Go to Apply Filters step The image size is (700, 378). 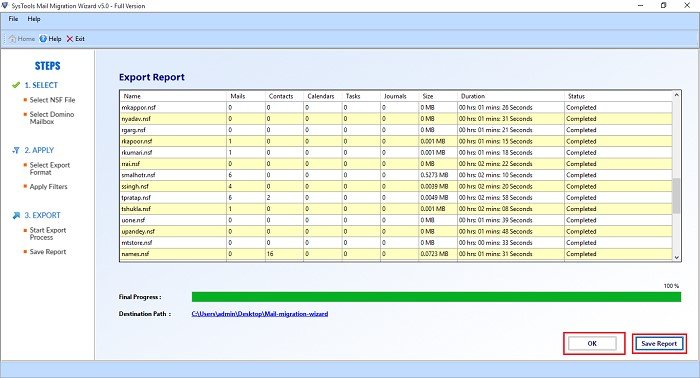[x=48, y=187]
